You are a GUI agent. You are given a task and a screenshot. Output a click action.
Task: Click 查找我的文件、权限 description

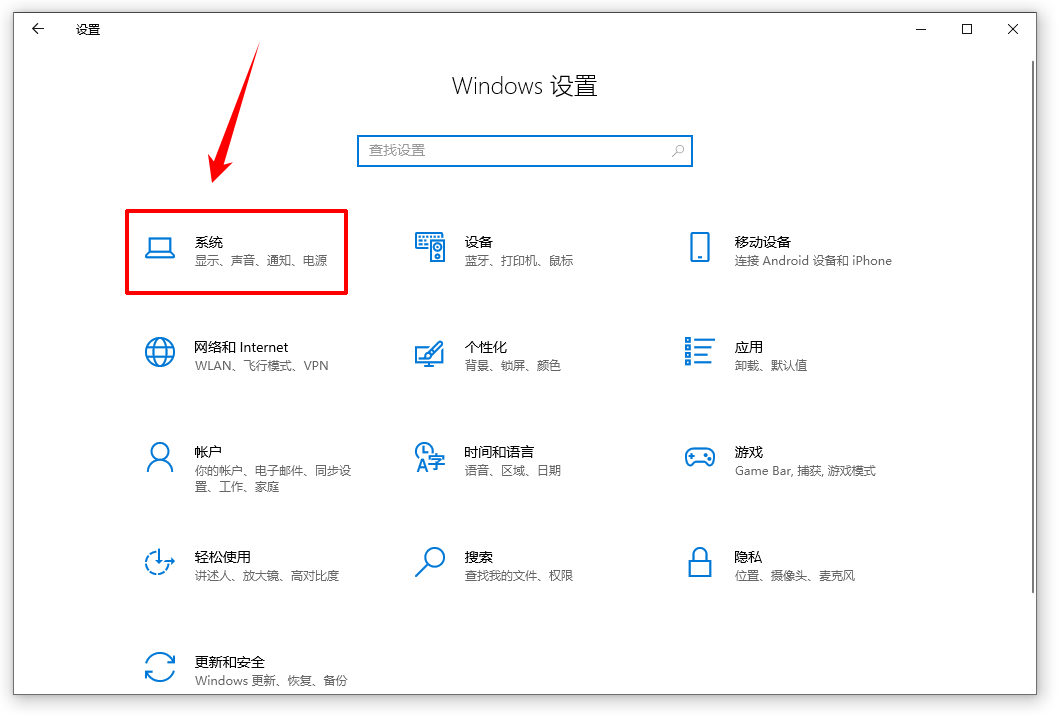(519, 576)
